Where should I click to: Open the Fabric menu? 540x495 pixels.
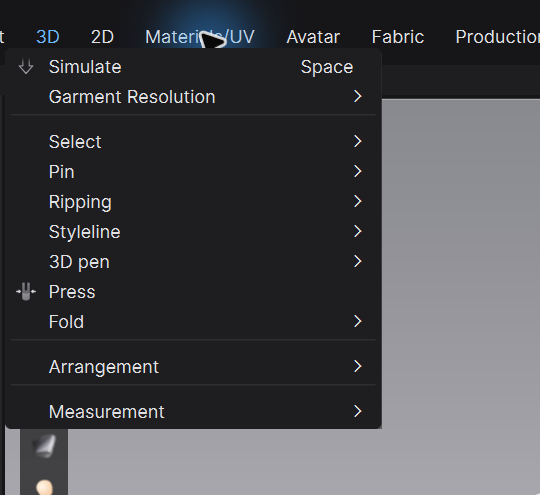[398, 37]
